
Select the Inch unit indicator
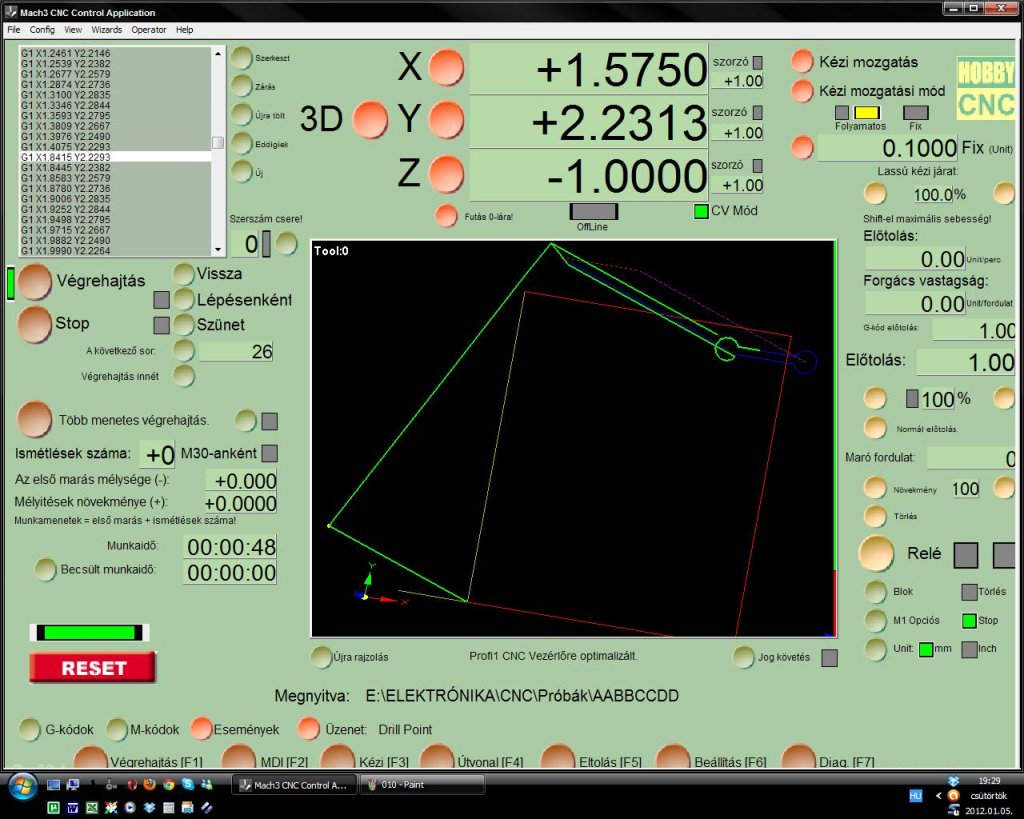point(968,649)
